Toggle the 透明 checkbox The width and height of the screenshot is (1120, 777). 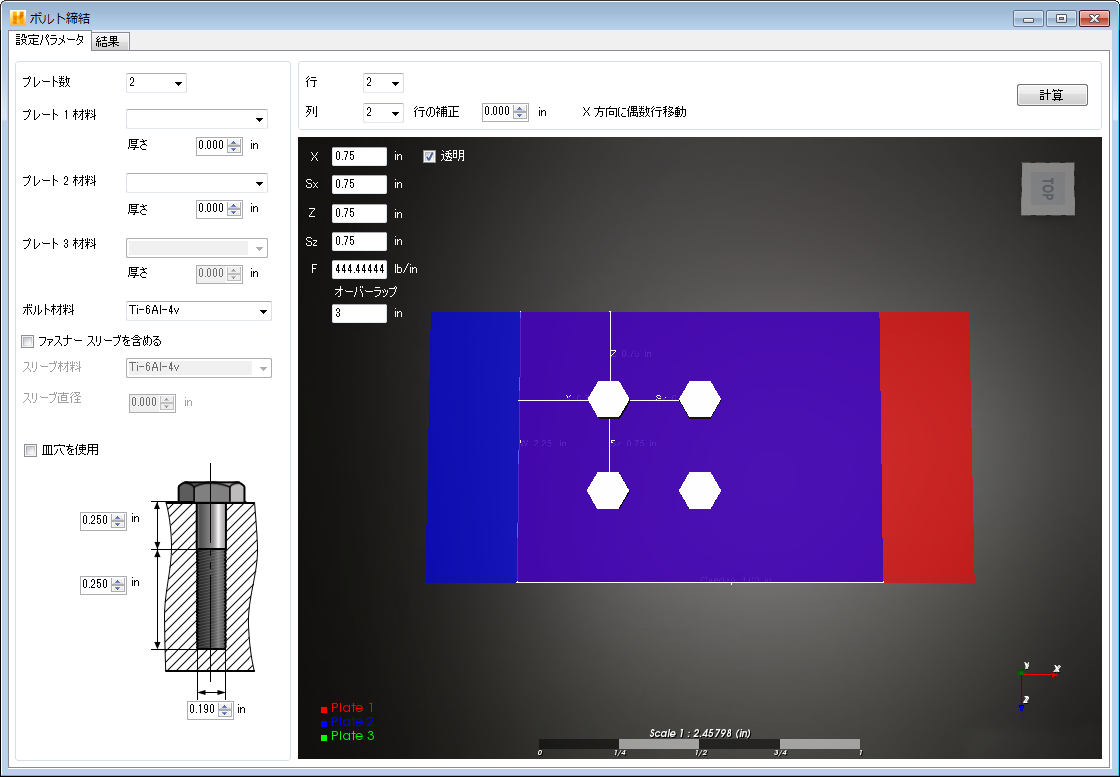point(429,156)
